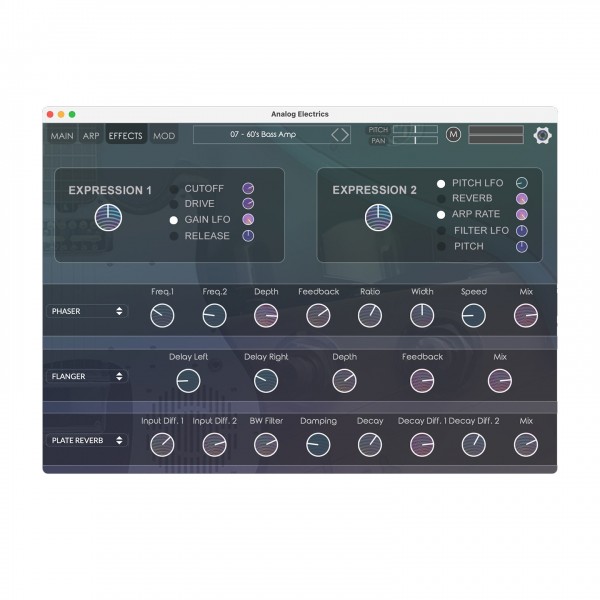Click the DRIVE amount mini knob
Screen dimensions: 600x600
[x=248, y=204]
